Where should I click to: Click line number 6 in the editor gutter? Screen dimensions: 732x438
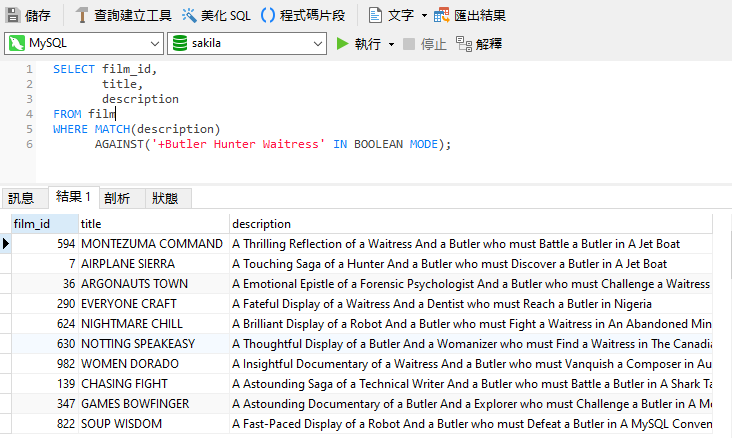click(x=29, y=144)
